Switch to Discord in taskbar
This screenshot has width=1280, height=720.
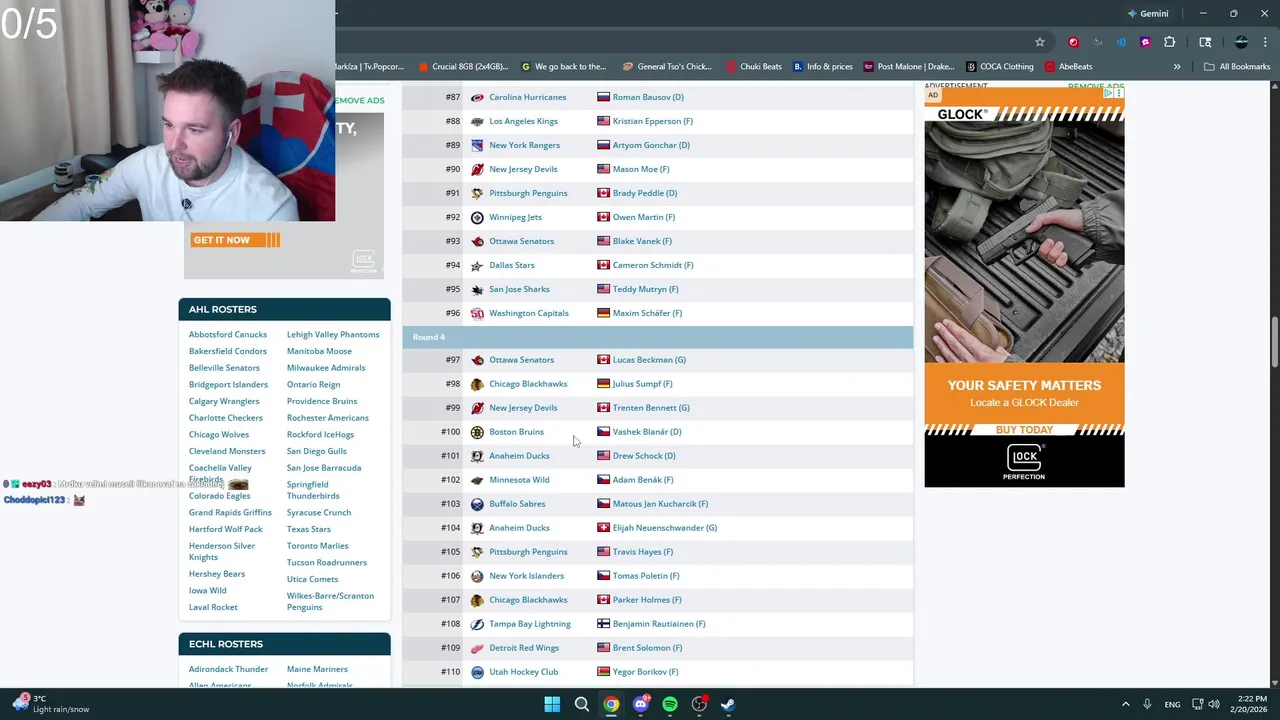tap(640, 704)
